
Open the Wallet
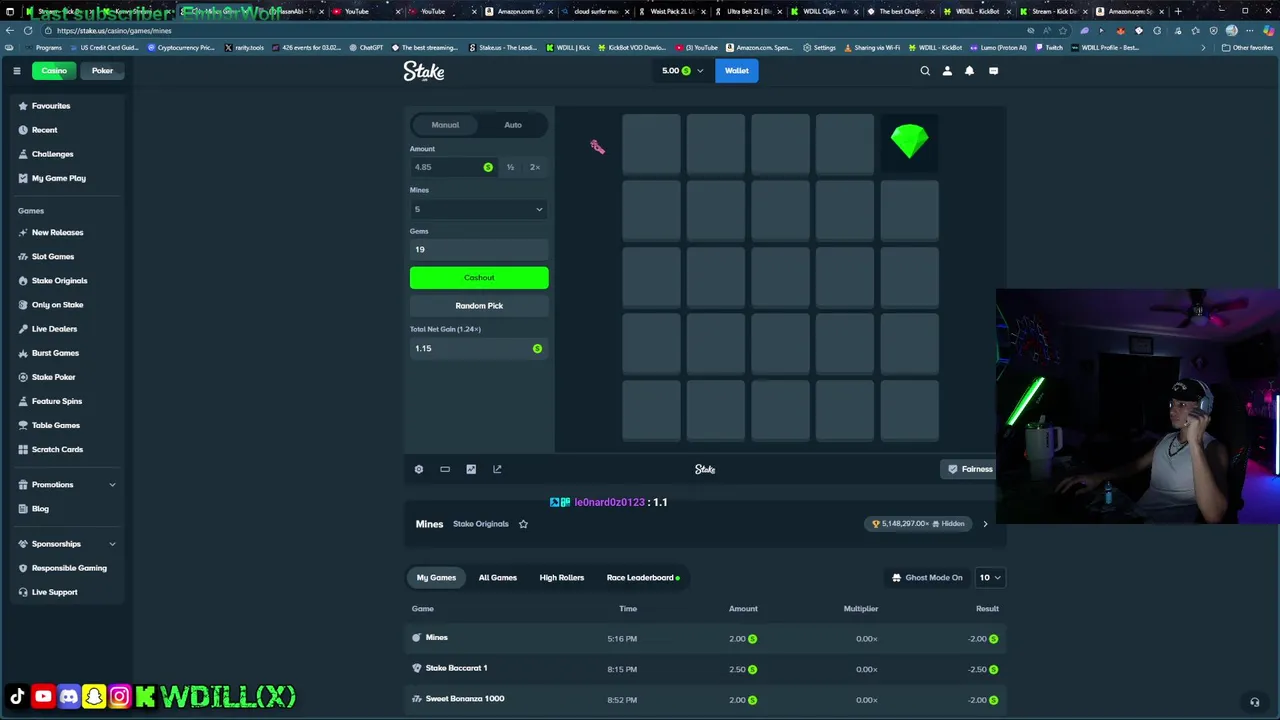[737, 71]
